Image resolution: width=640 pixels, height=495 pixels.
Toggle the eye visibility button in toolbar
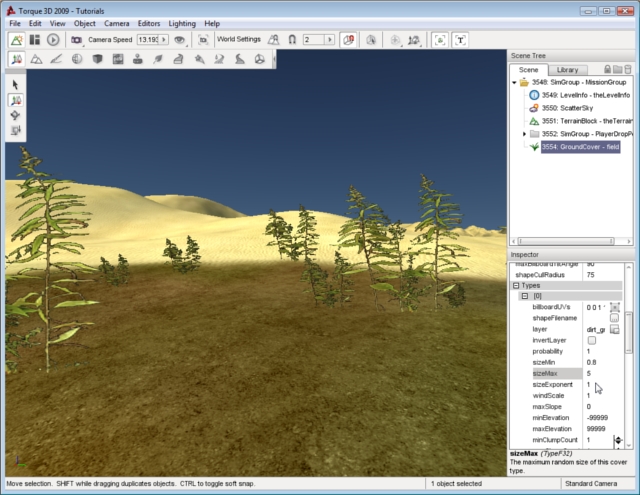pos(180,39)
